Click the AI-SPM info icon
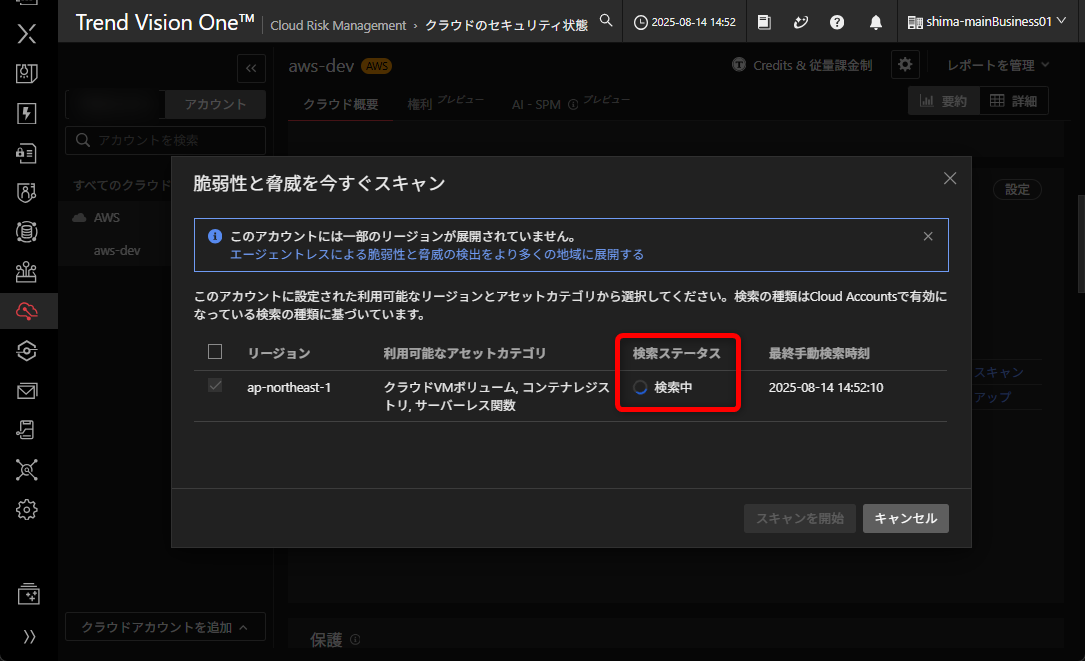Viewport: 1085px width, 661px height. [573, 105]
